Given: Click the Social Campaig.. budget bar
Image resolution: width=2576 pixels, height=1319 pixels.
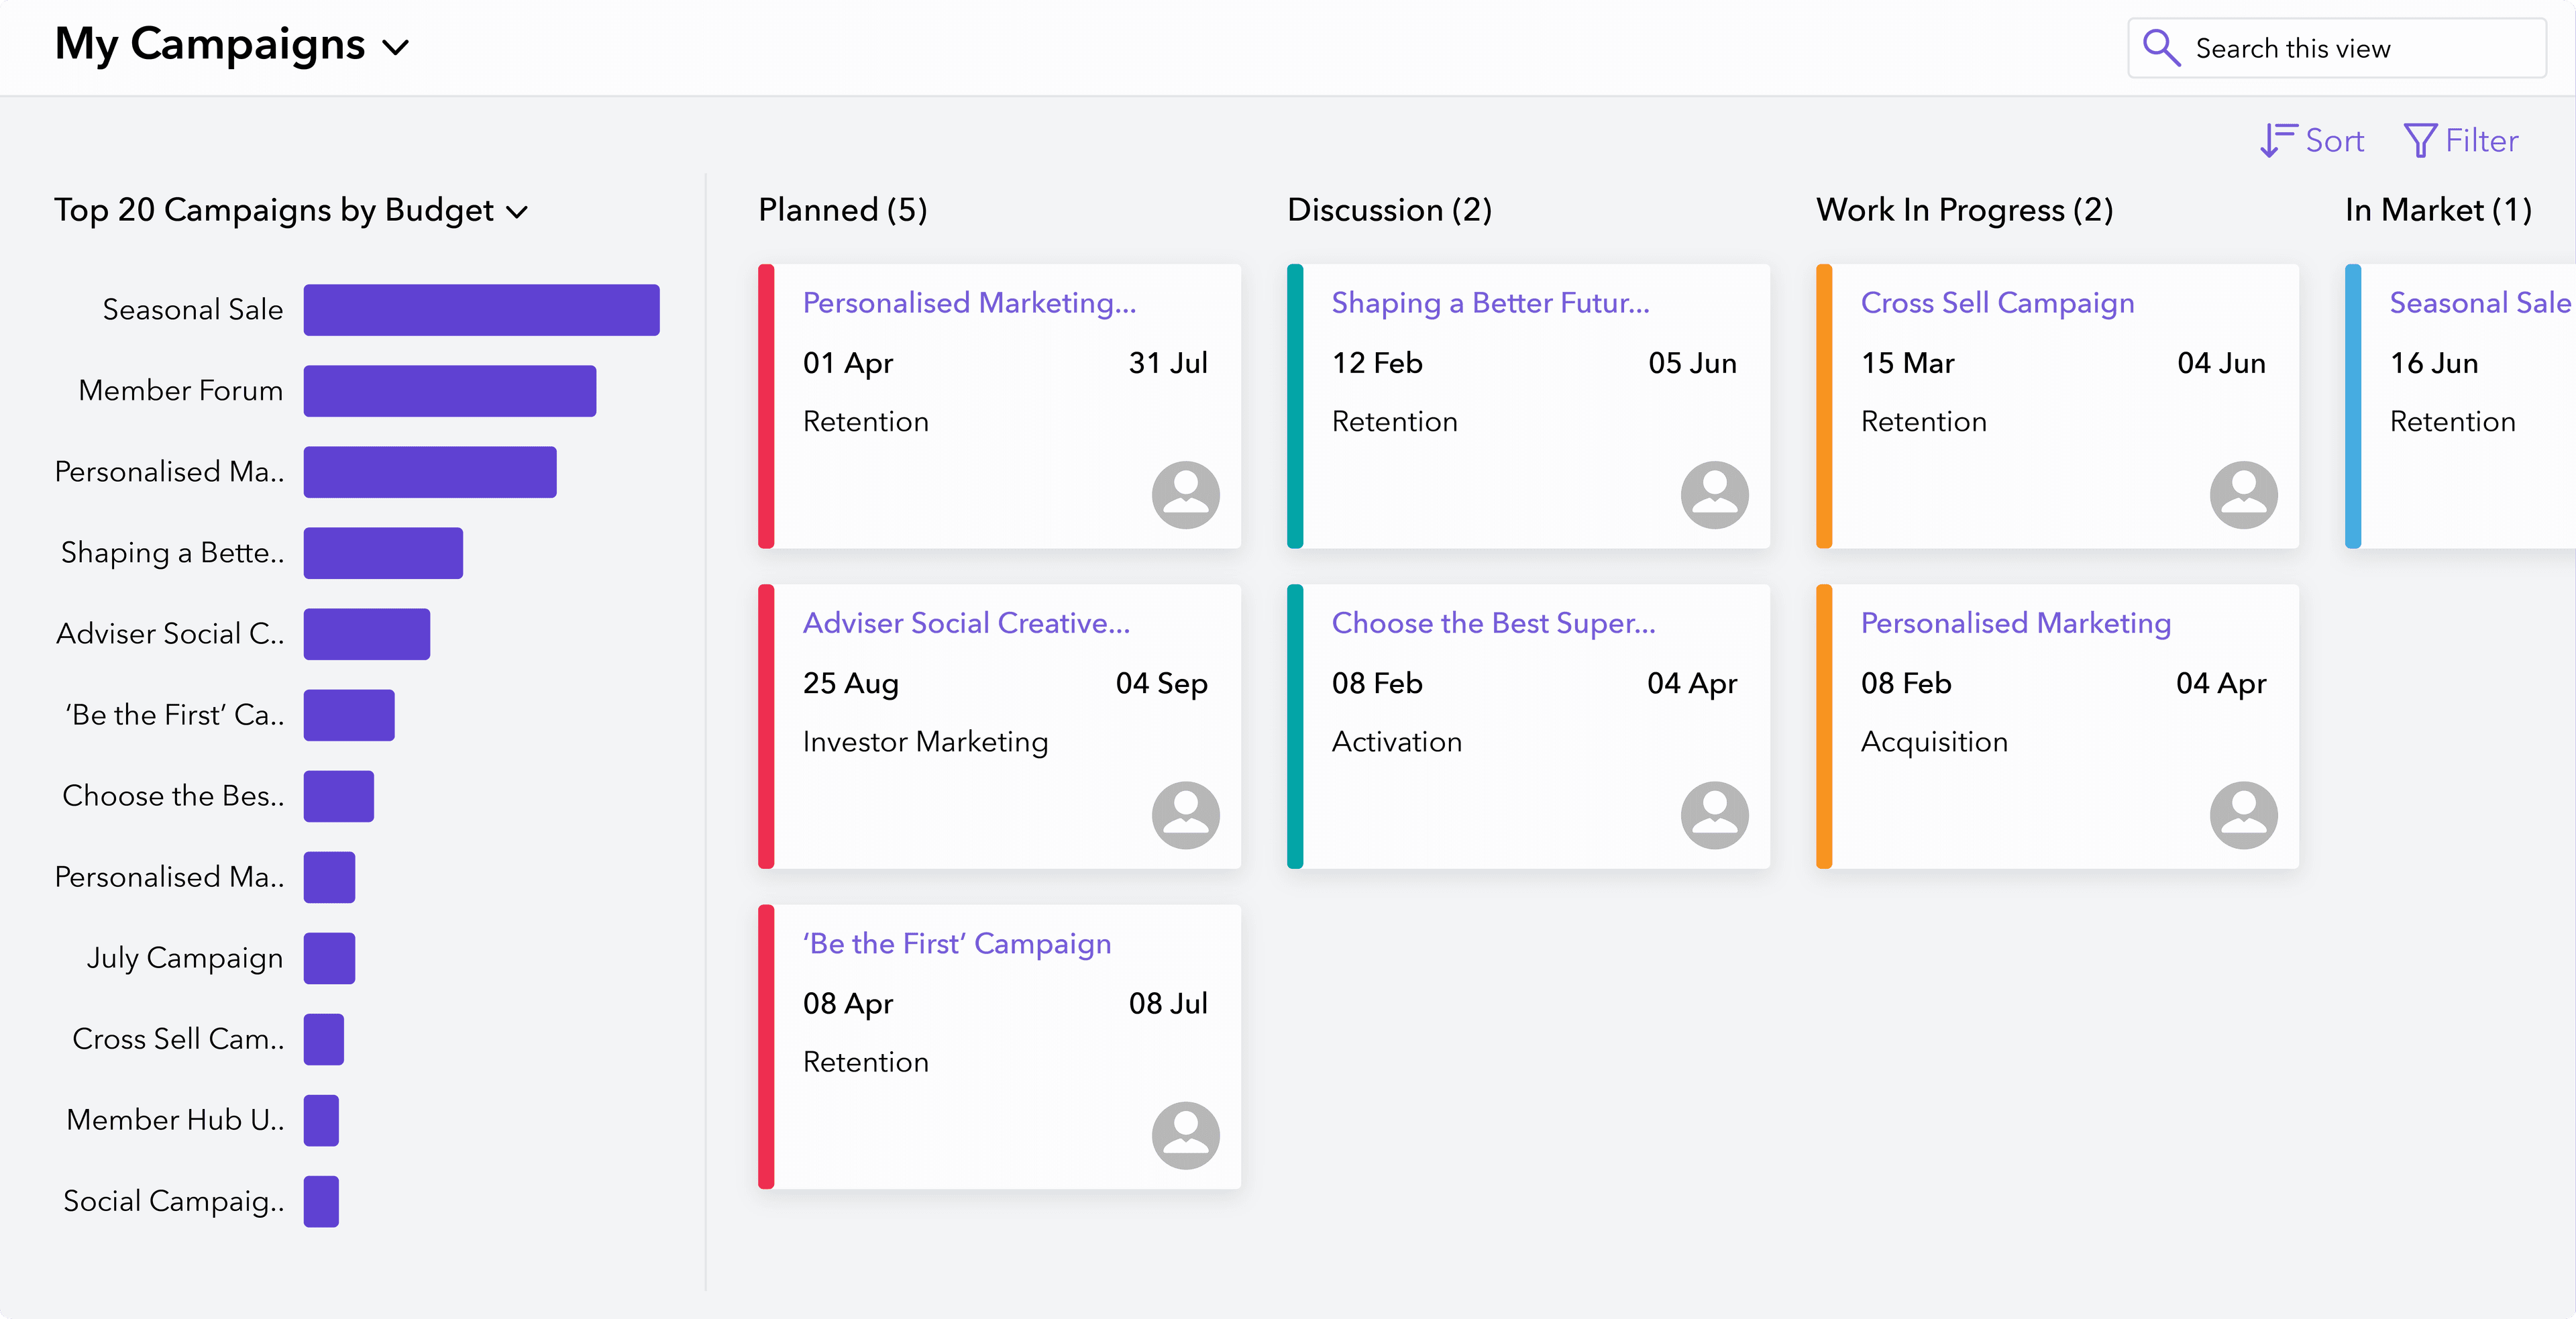Looking at the screenshot, I should pyautogui.click(x=321, y=1201).
